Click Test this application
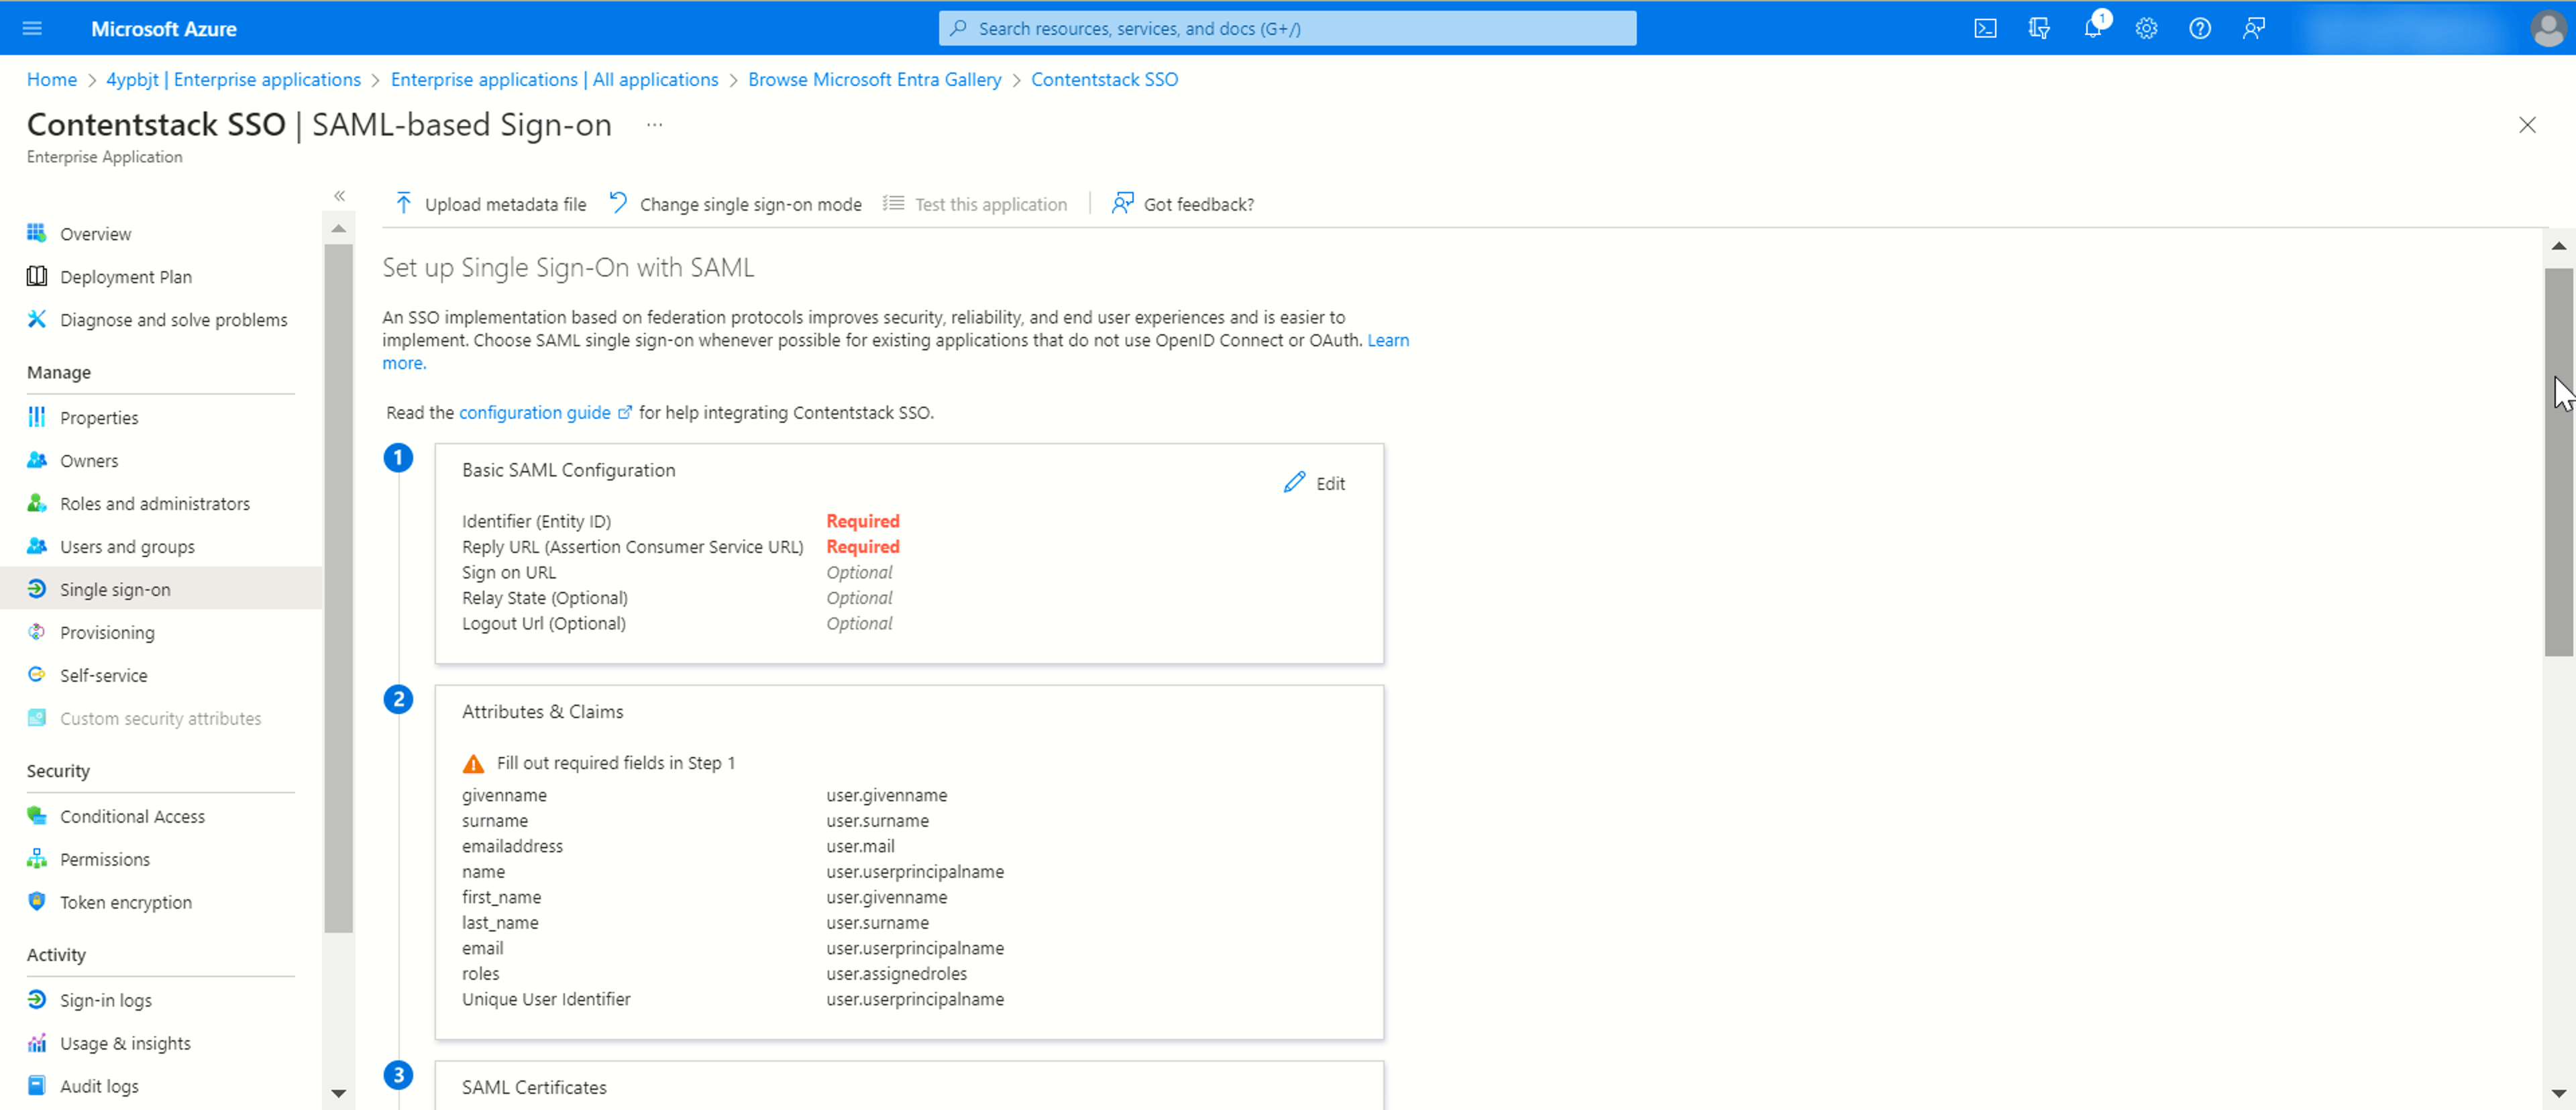 click(x=975, y=204)
